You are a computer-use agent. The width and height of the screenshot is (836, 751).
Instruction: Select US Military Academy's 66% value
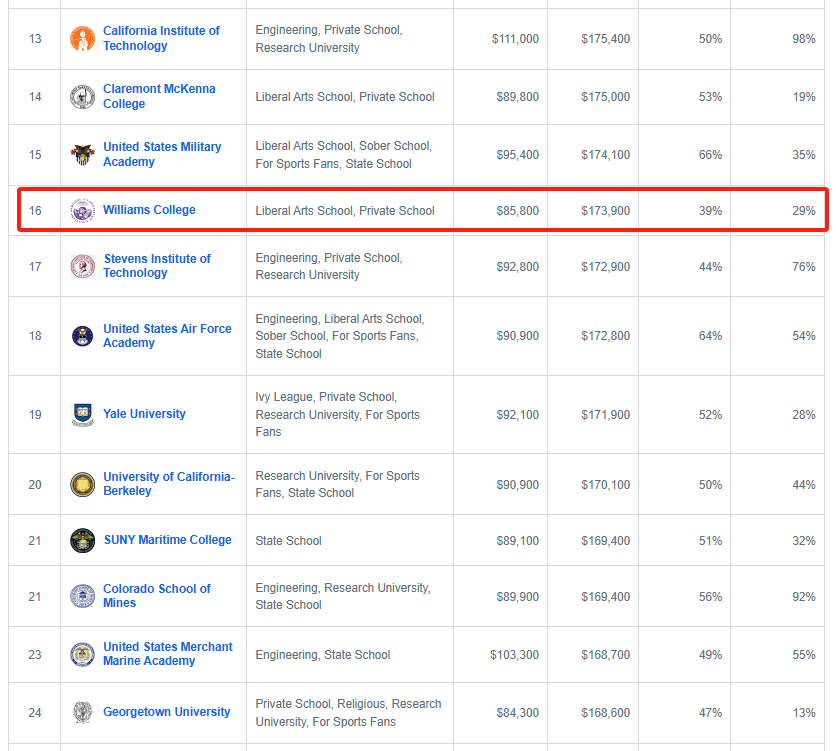pyautogui.click(x=711, y=155)
